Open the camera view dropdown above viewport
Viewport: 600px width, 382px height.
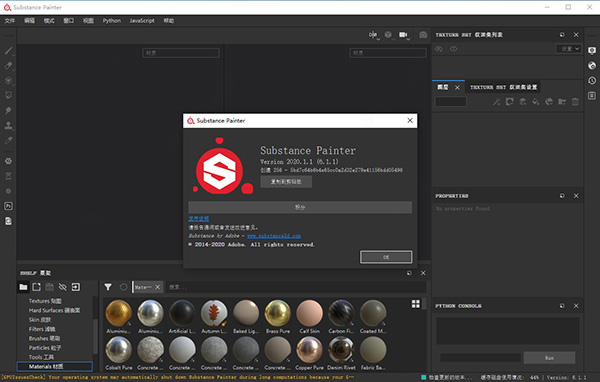pyautogui.click(x=404, y=35)
